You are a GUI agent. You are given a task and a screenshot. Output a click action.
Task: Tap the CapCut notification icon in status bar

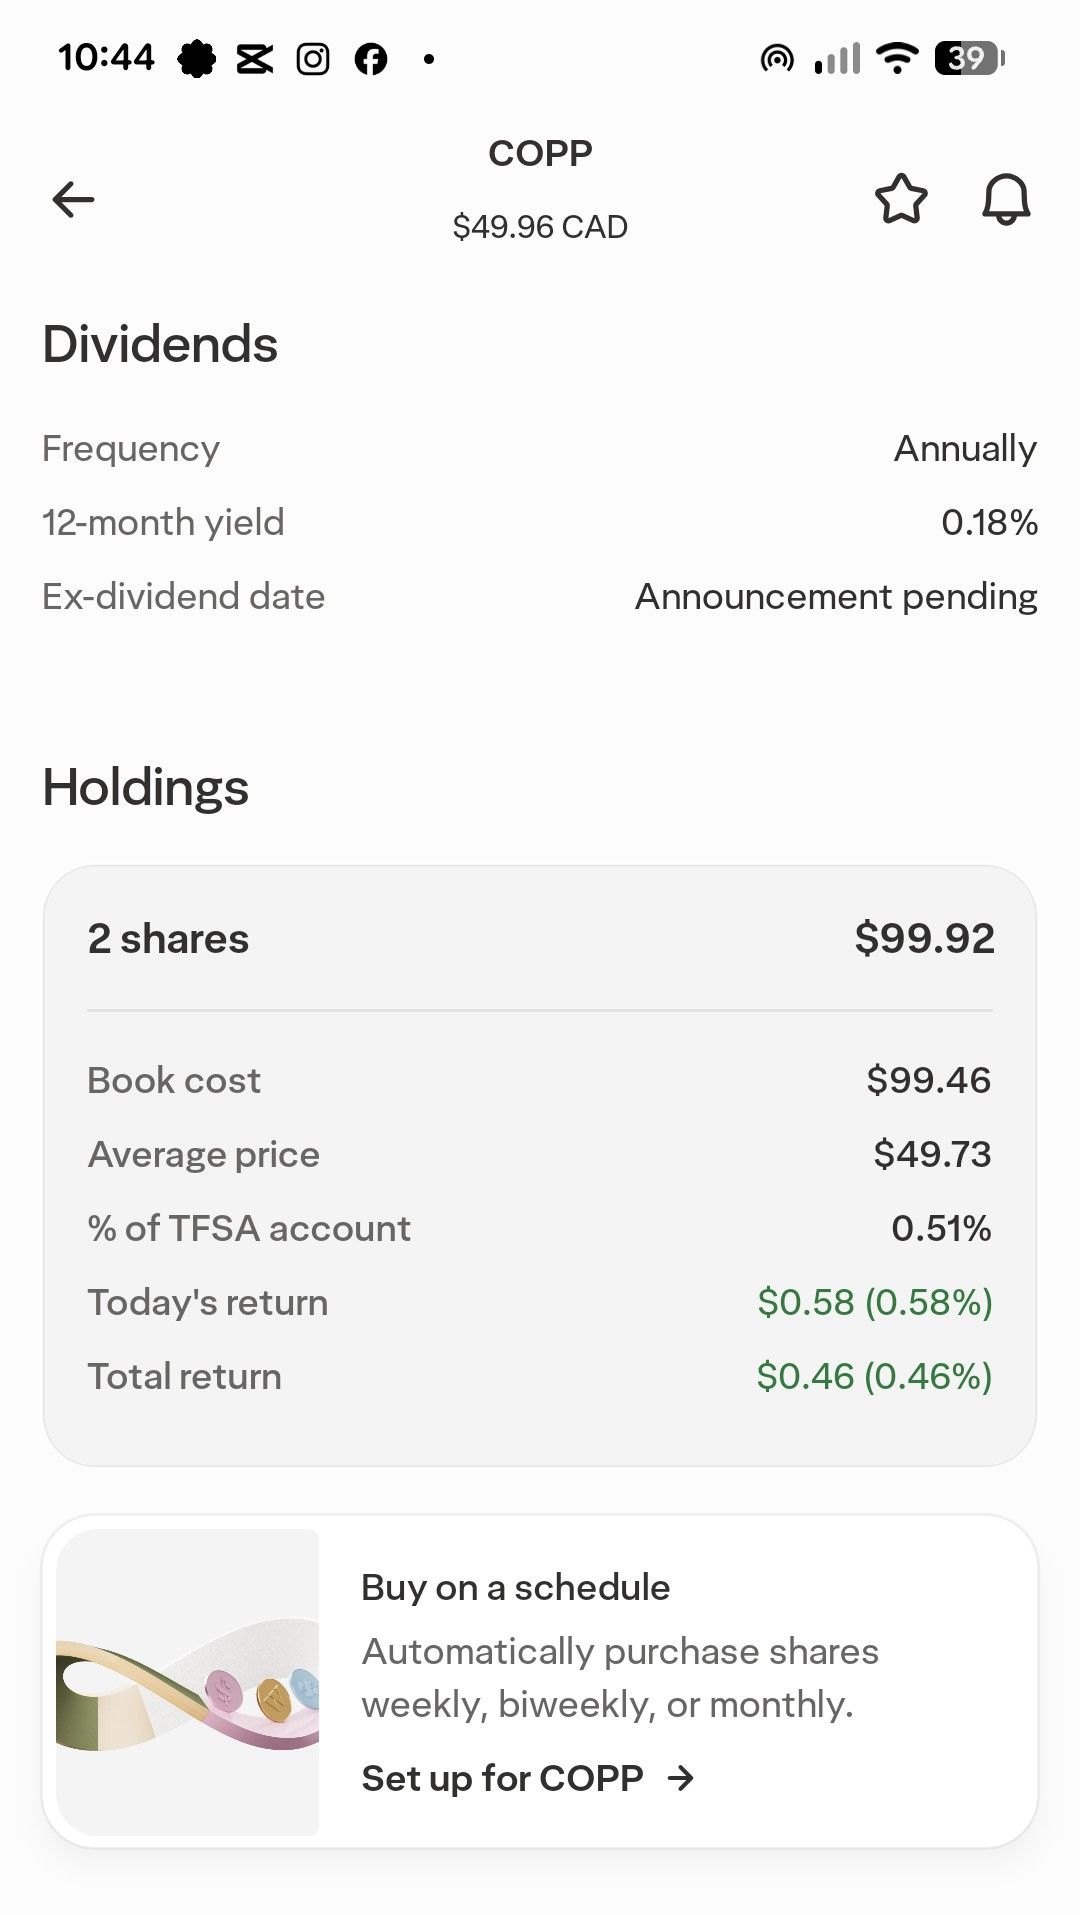255,59
